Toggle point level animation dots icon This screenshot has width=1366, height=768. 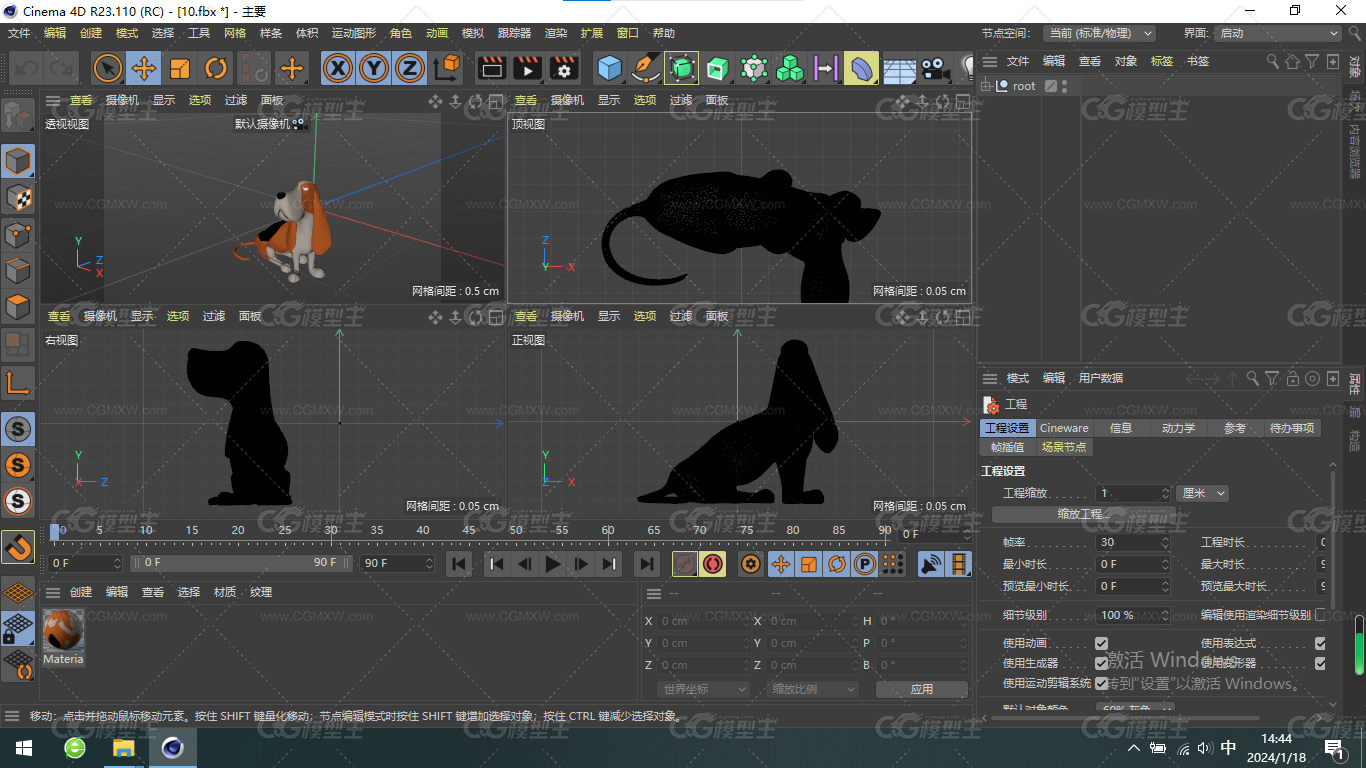(893, 564)
